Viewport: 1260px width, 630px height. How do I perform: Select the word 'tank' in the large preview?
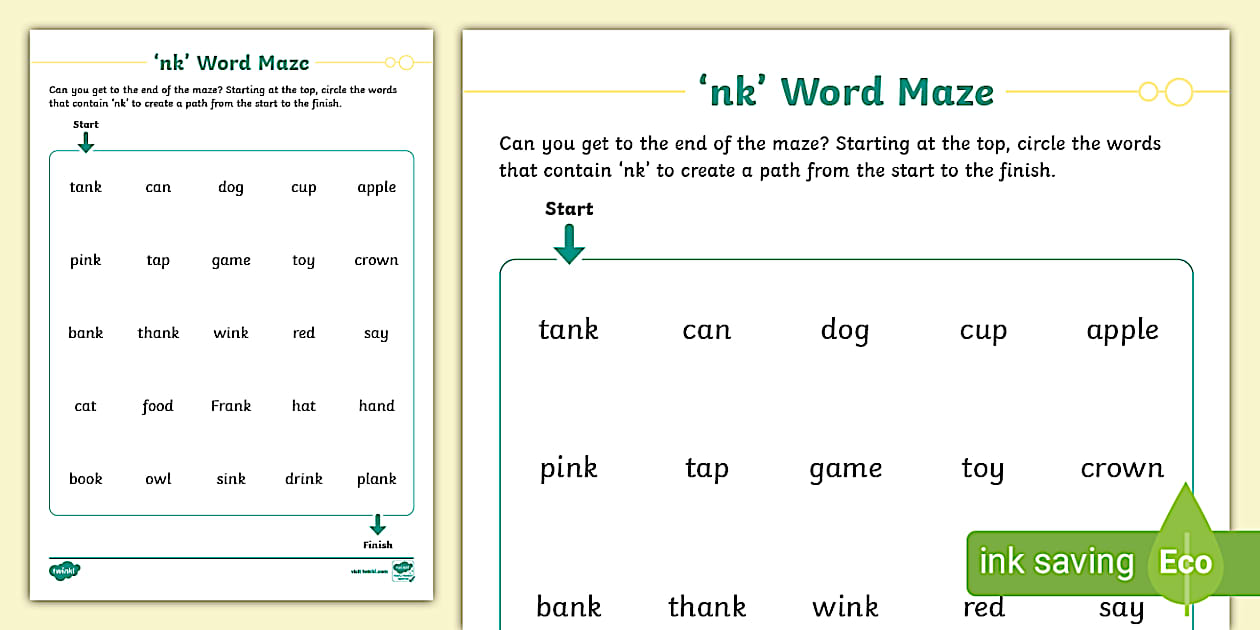568,329
